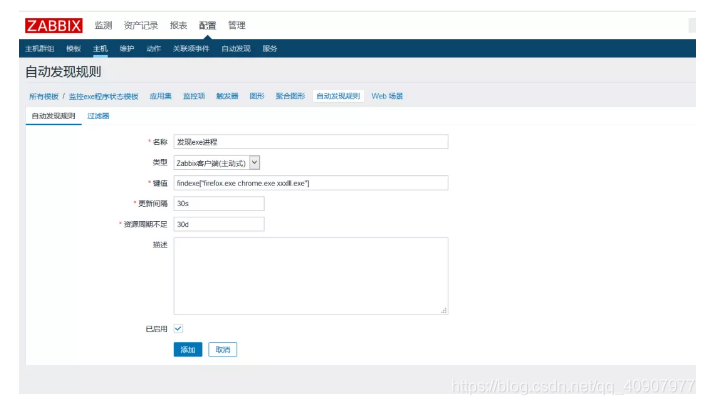Image resolution: width=705 pixels, height=405 pixels.
Task: Open the 资产记录 top menu
Action: pos(141,25)
